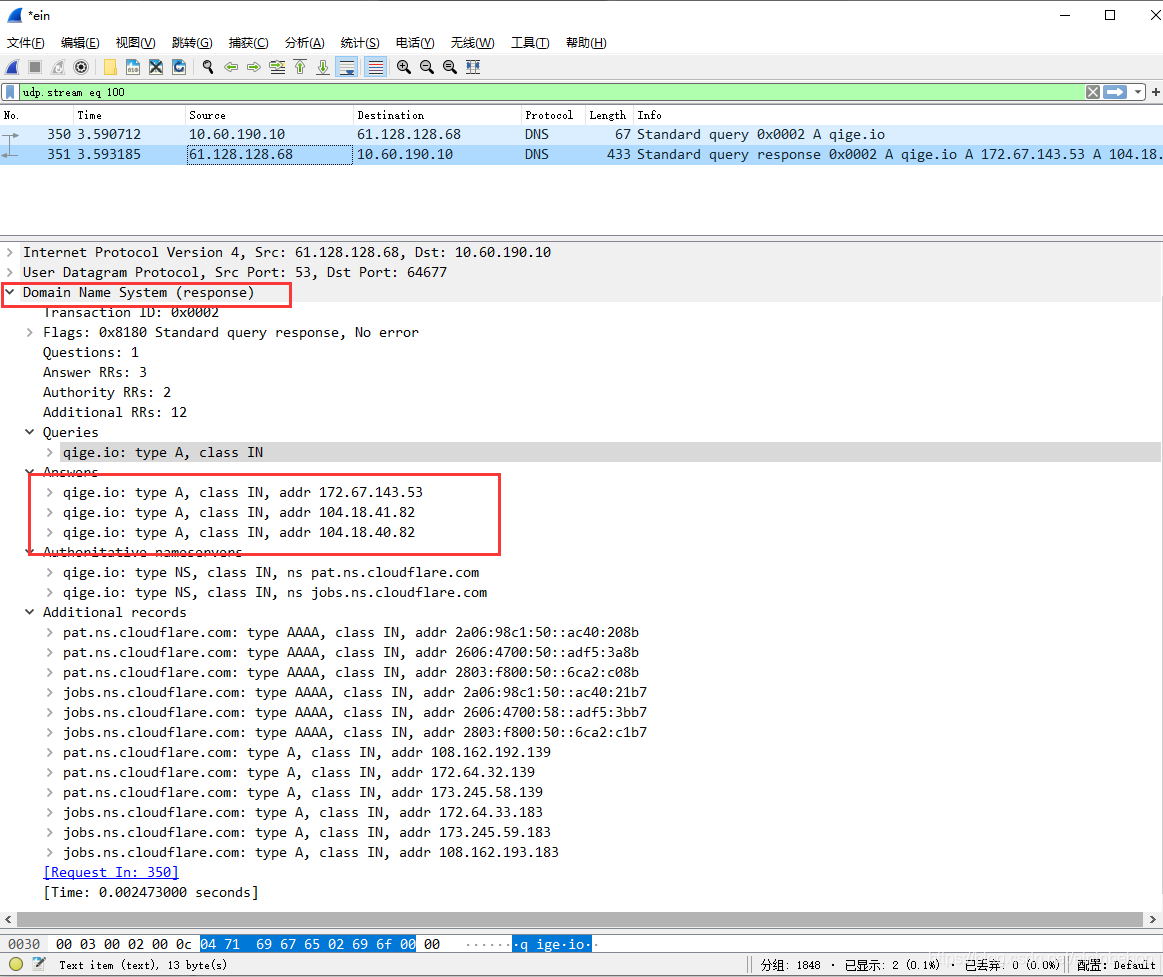The width and height of the screenshot is (1163, 977).
Task: Sort packets by the Time column header
Action: pos(128,115)
